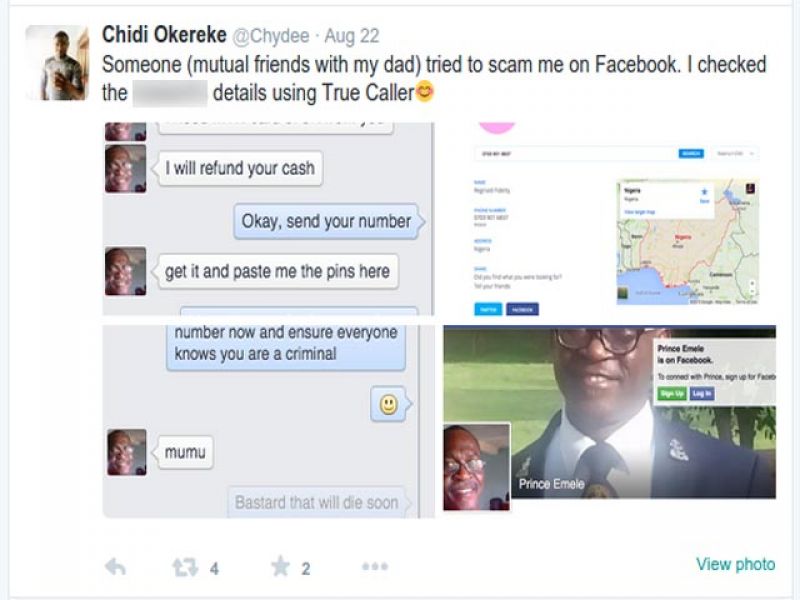This screenshot has height=600, width=800.
Task: Retweet this tweet
Action: pos(185,567)
